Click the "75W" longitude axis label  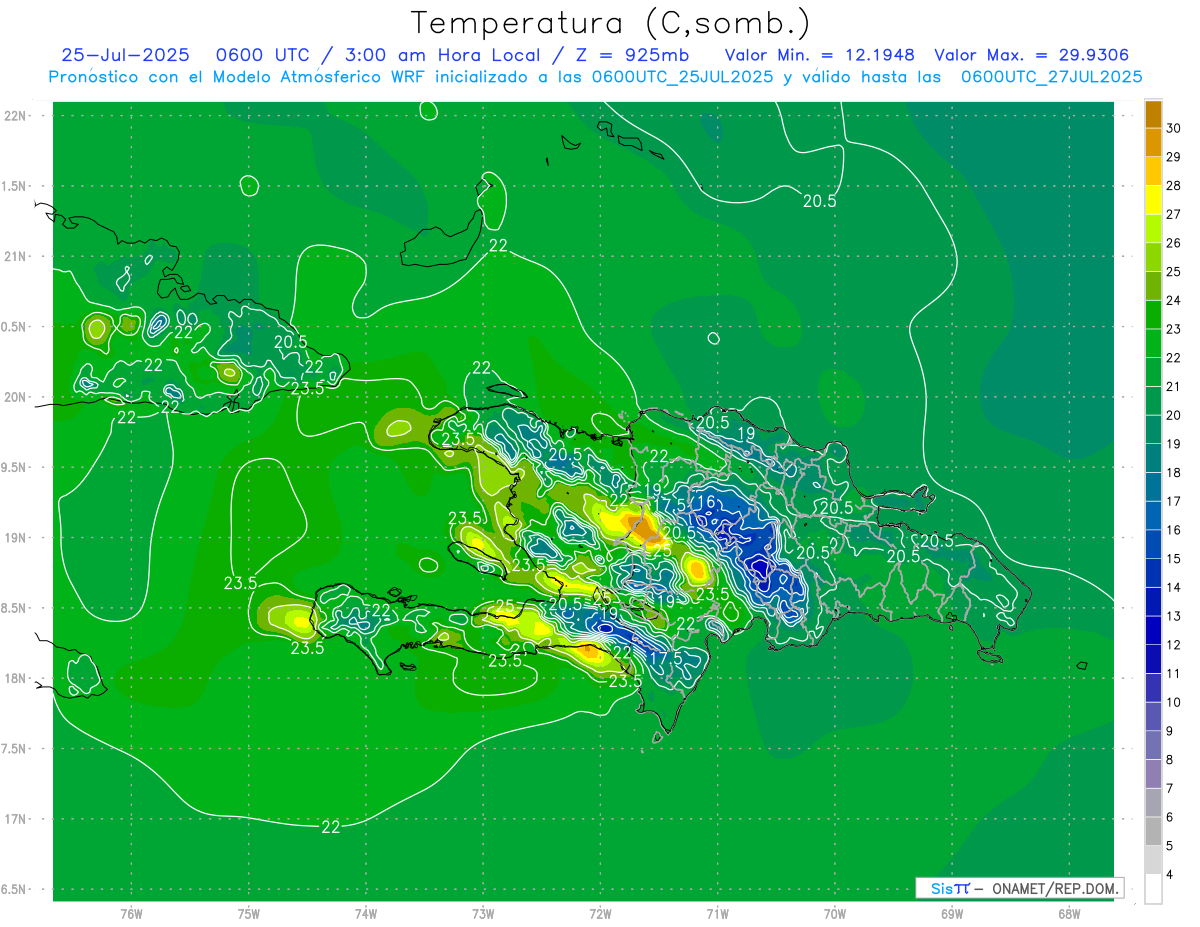pyautogui.click(x=248, y=914)
